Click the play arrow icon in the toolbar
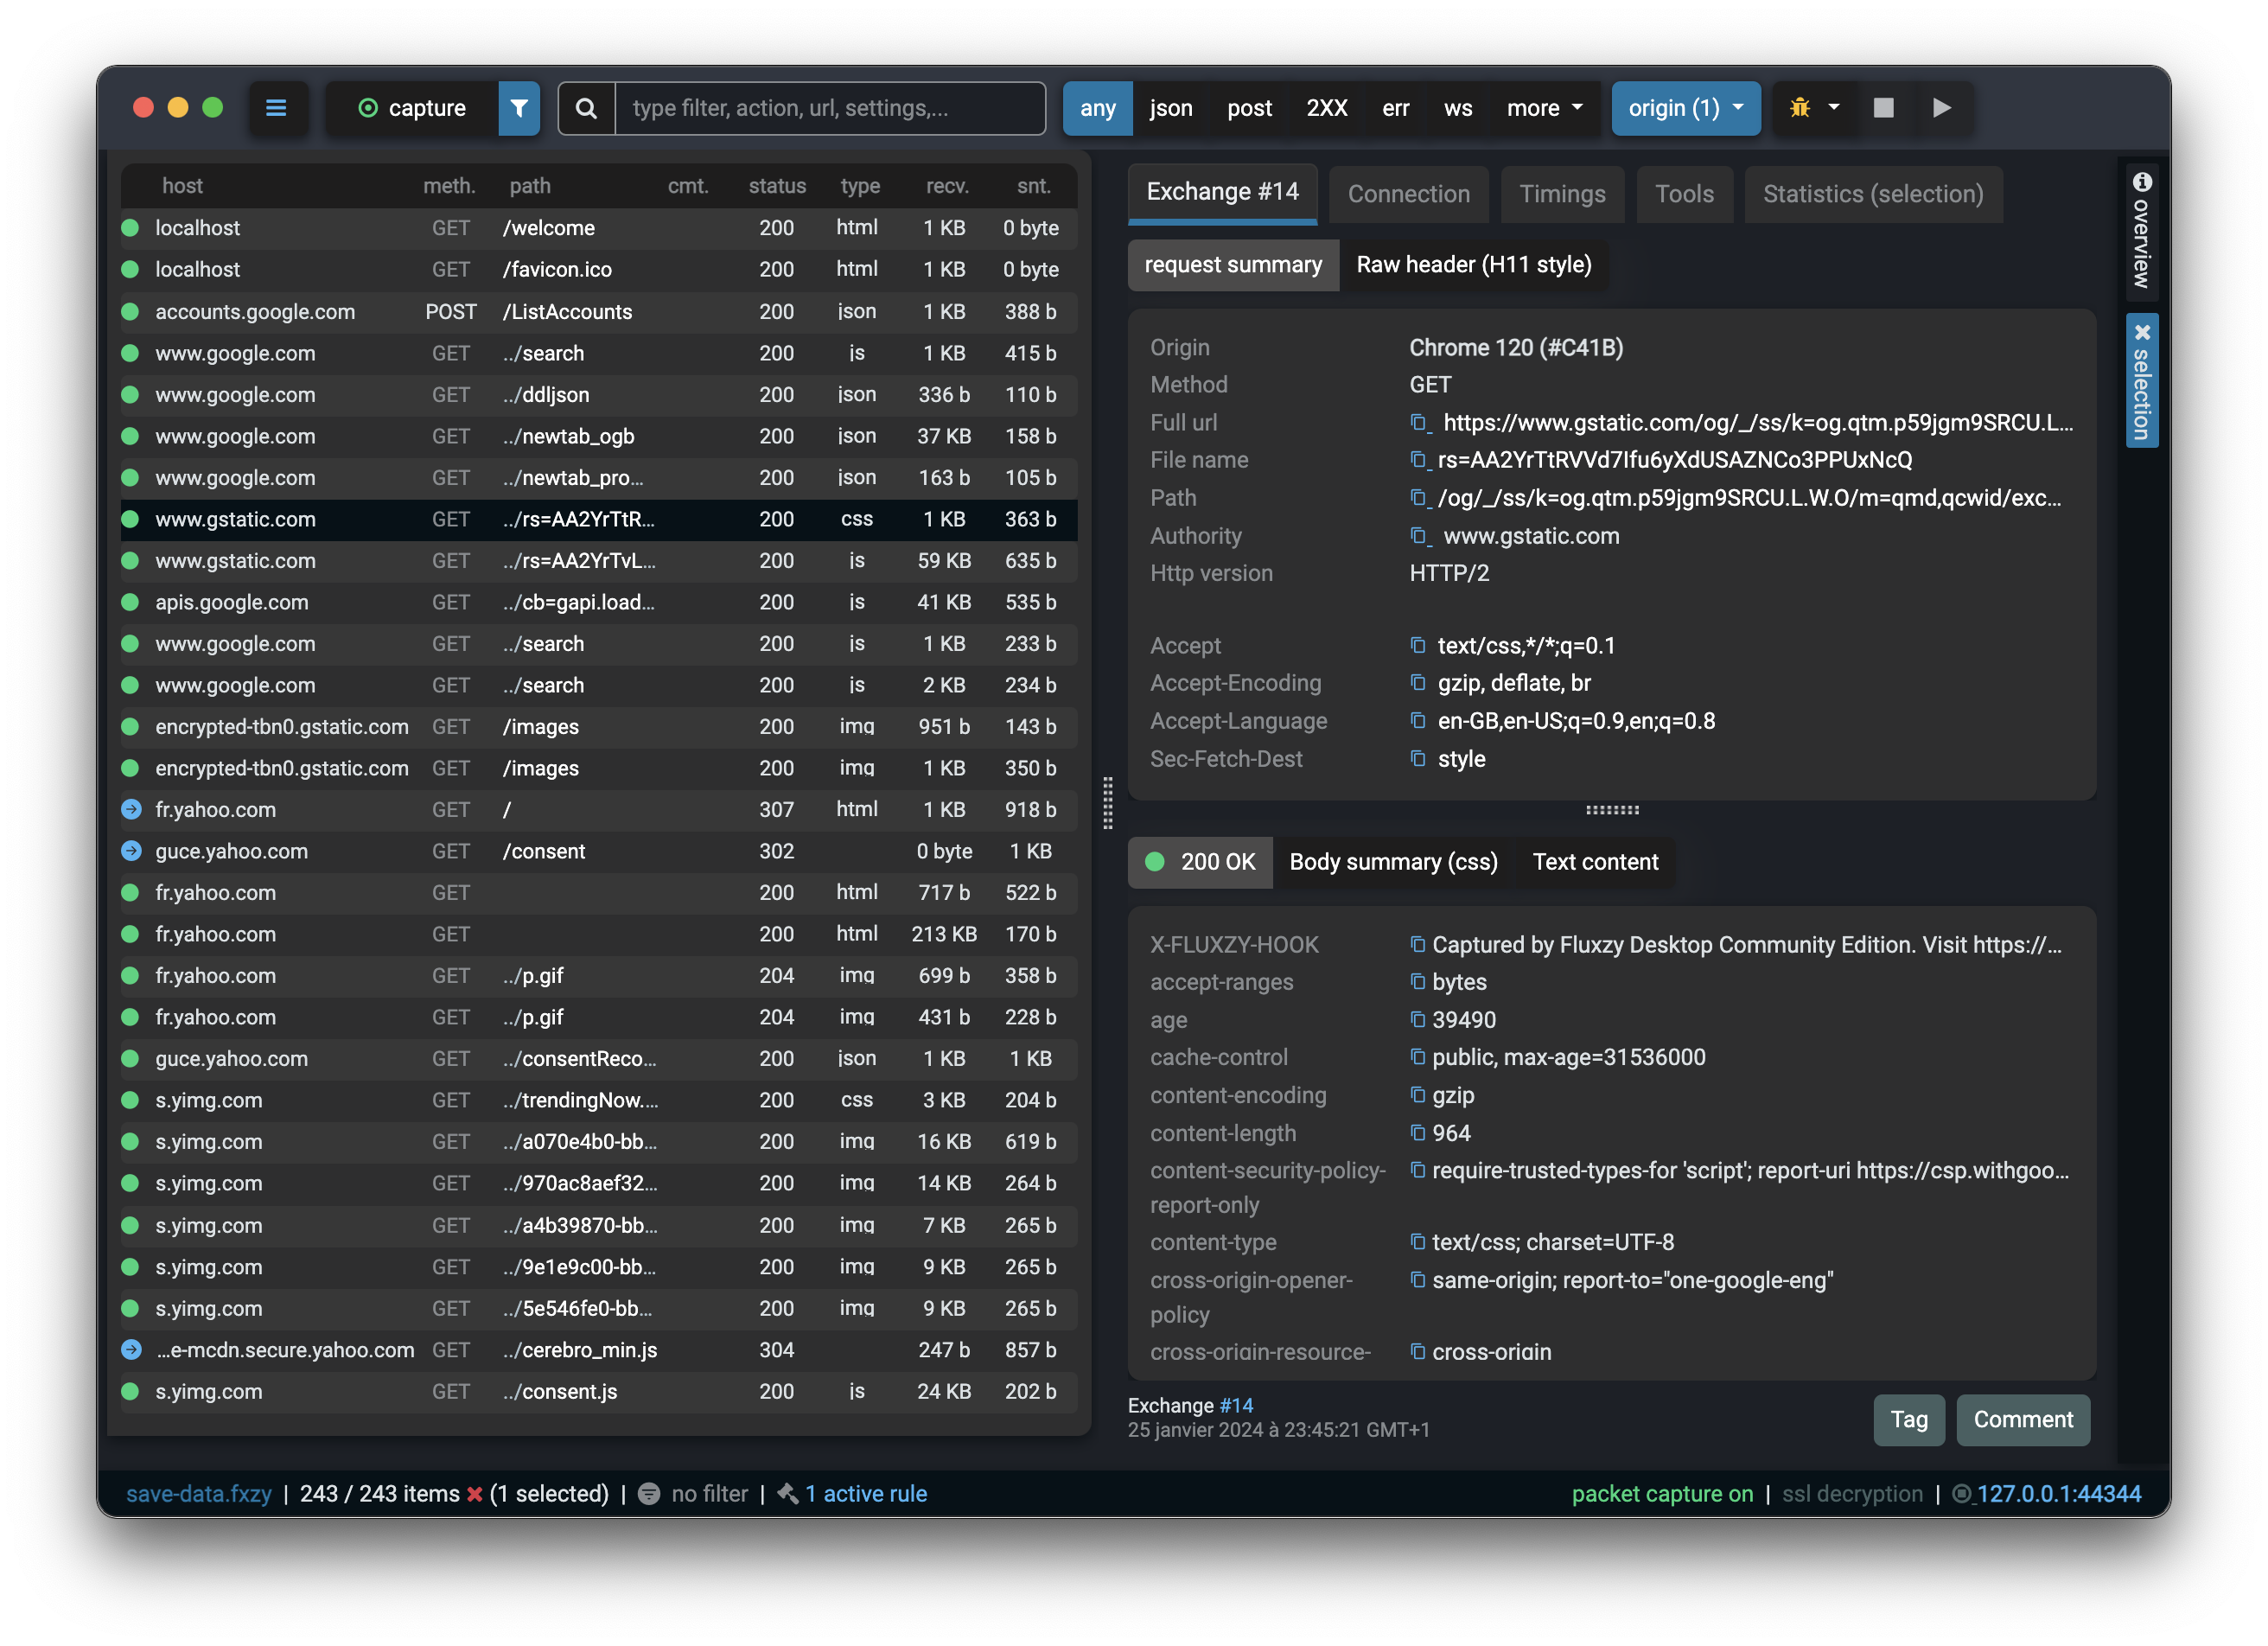This screenshot has height=1646, width=2268. coord(1942,108)
